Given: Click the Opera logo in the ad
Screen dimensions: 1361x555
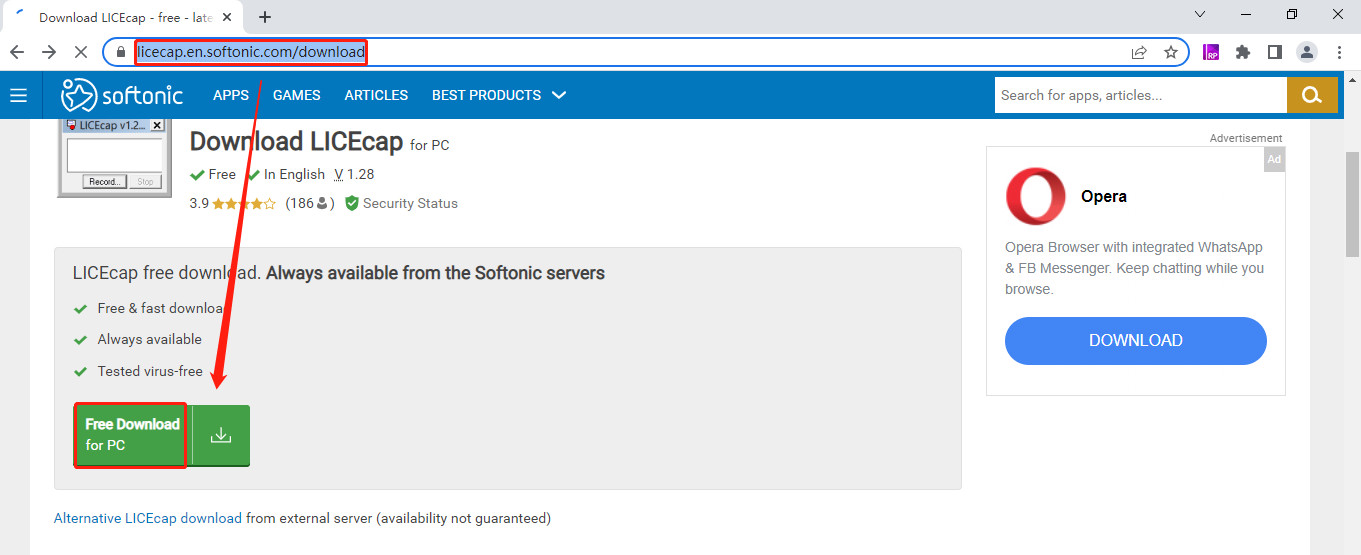Looking at the screenshot, I should (x=1035, y=196).
